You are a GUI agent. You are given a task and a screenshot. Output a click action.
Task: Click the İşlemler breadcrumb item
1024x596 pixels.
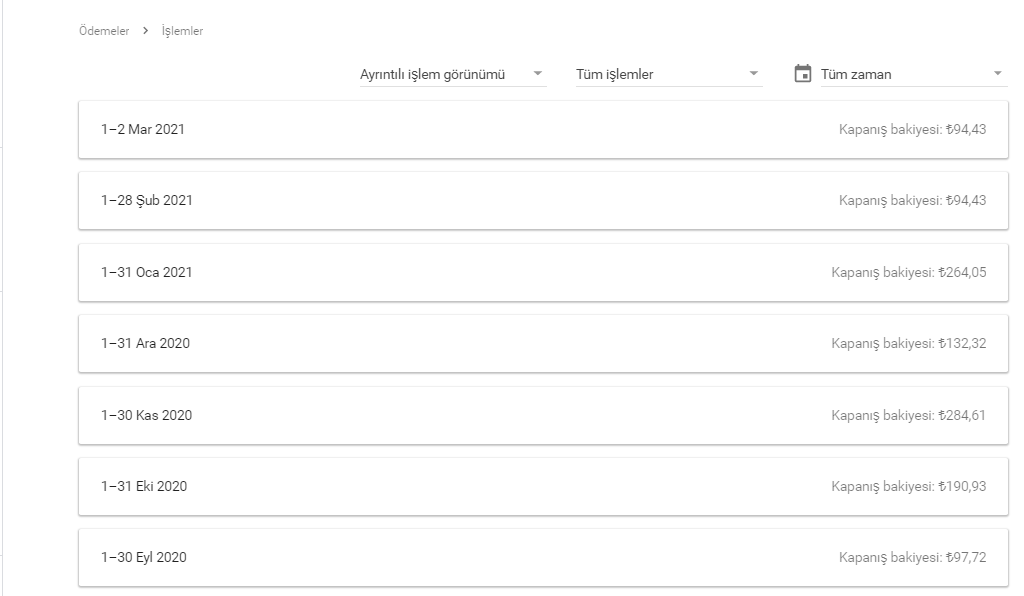(182, 31)
